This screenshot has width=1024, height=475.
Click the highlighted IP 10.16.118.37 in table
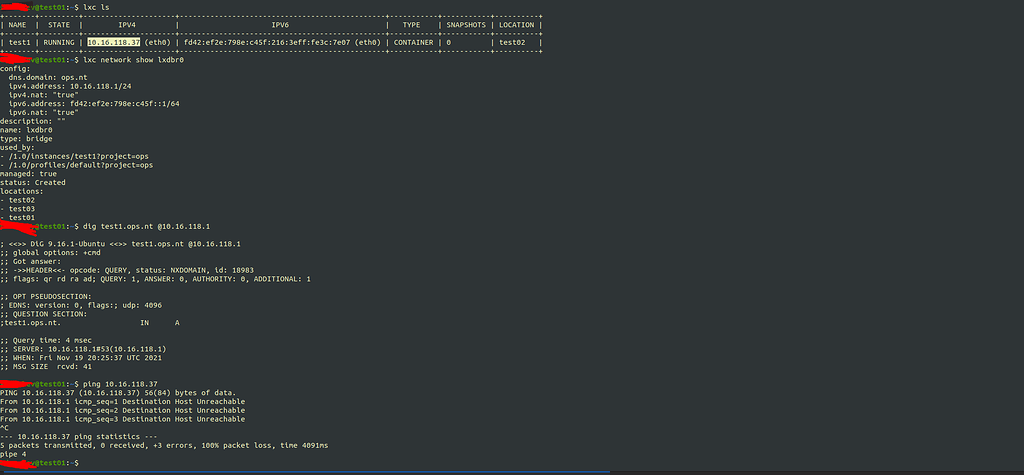click(114, 42)
